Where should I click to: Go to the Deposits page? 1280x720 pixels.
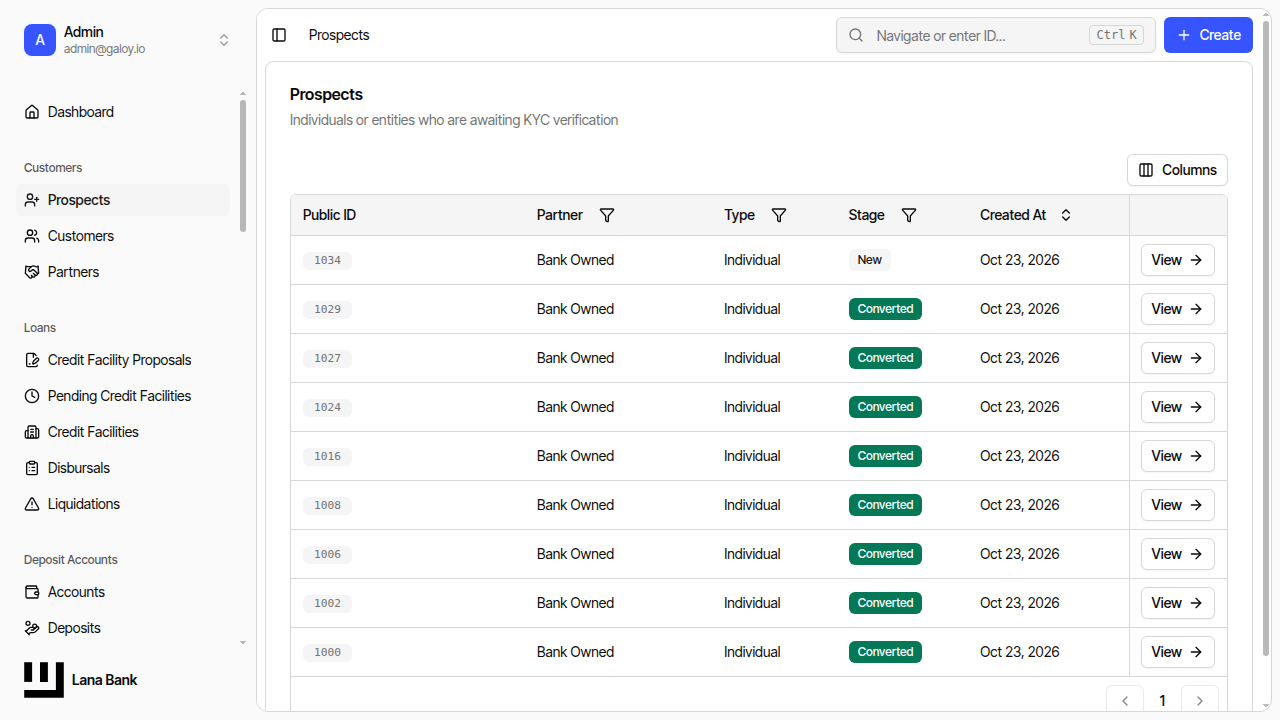tap(123, 628)
